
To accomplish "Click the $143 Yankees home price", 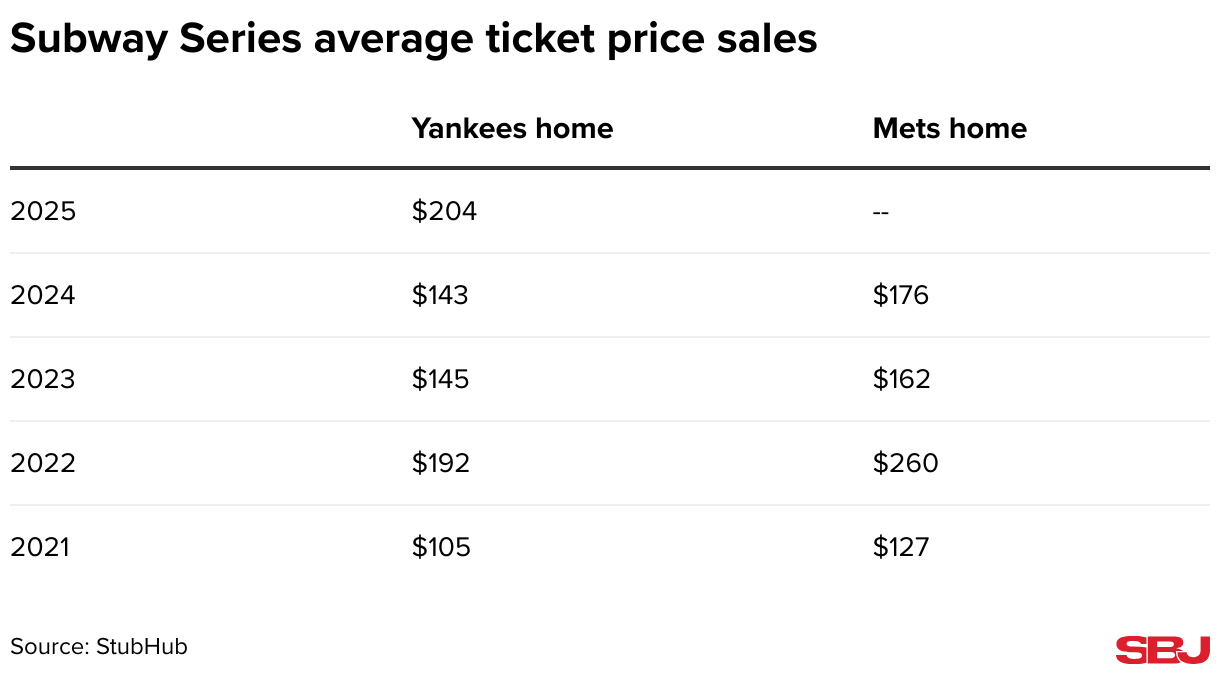I will pyautogui.click(x=440, y=296).
